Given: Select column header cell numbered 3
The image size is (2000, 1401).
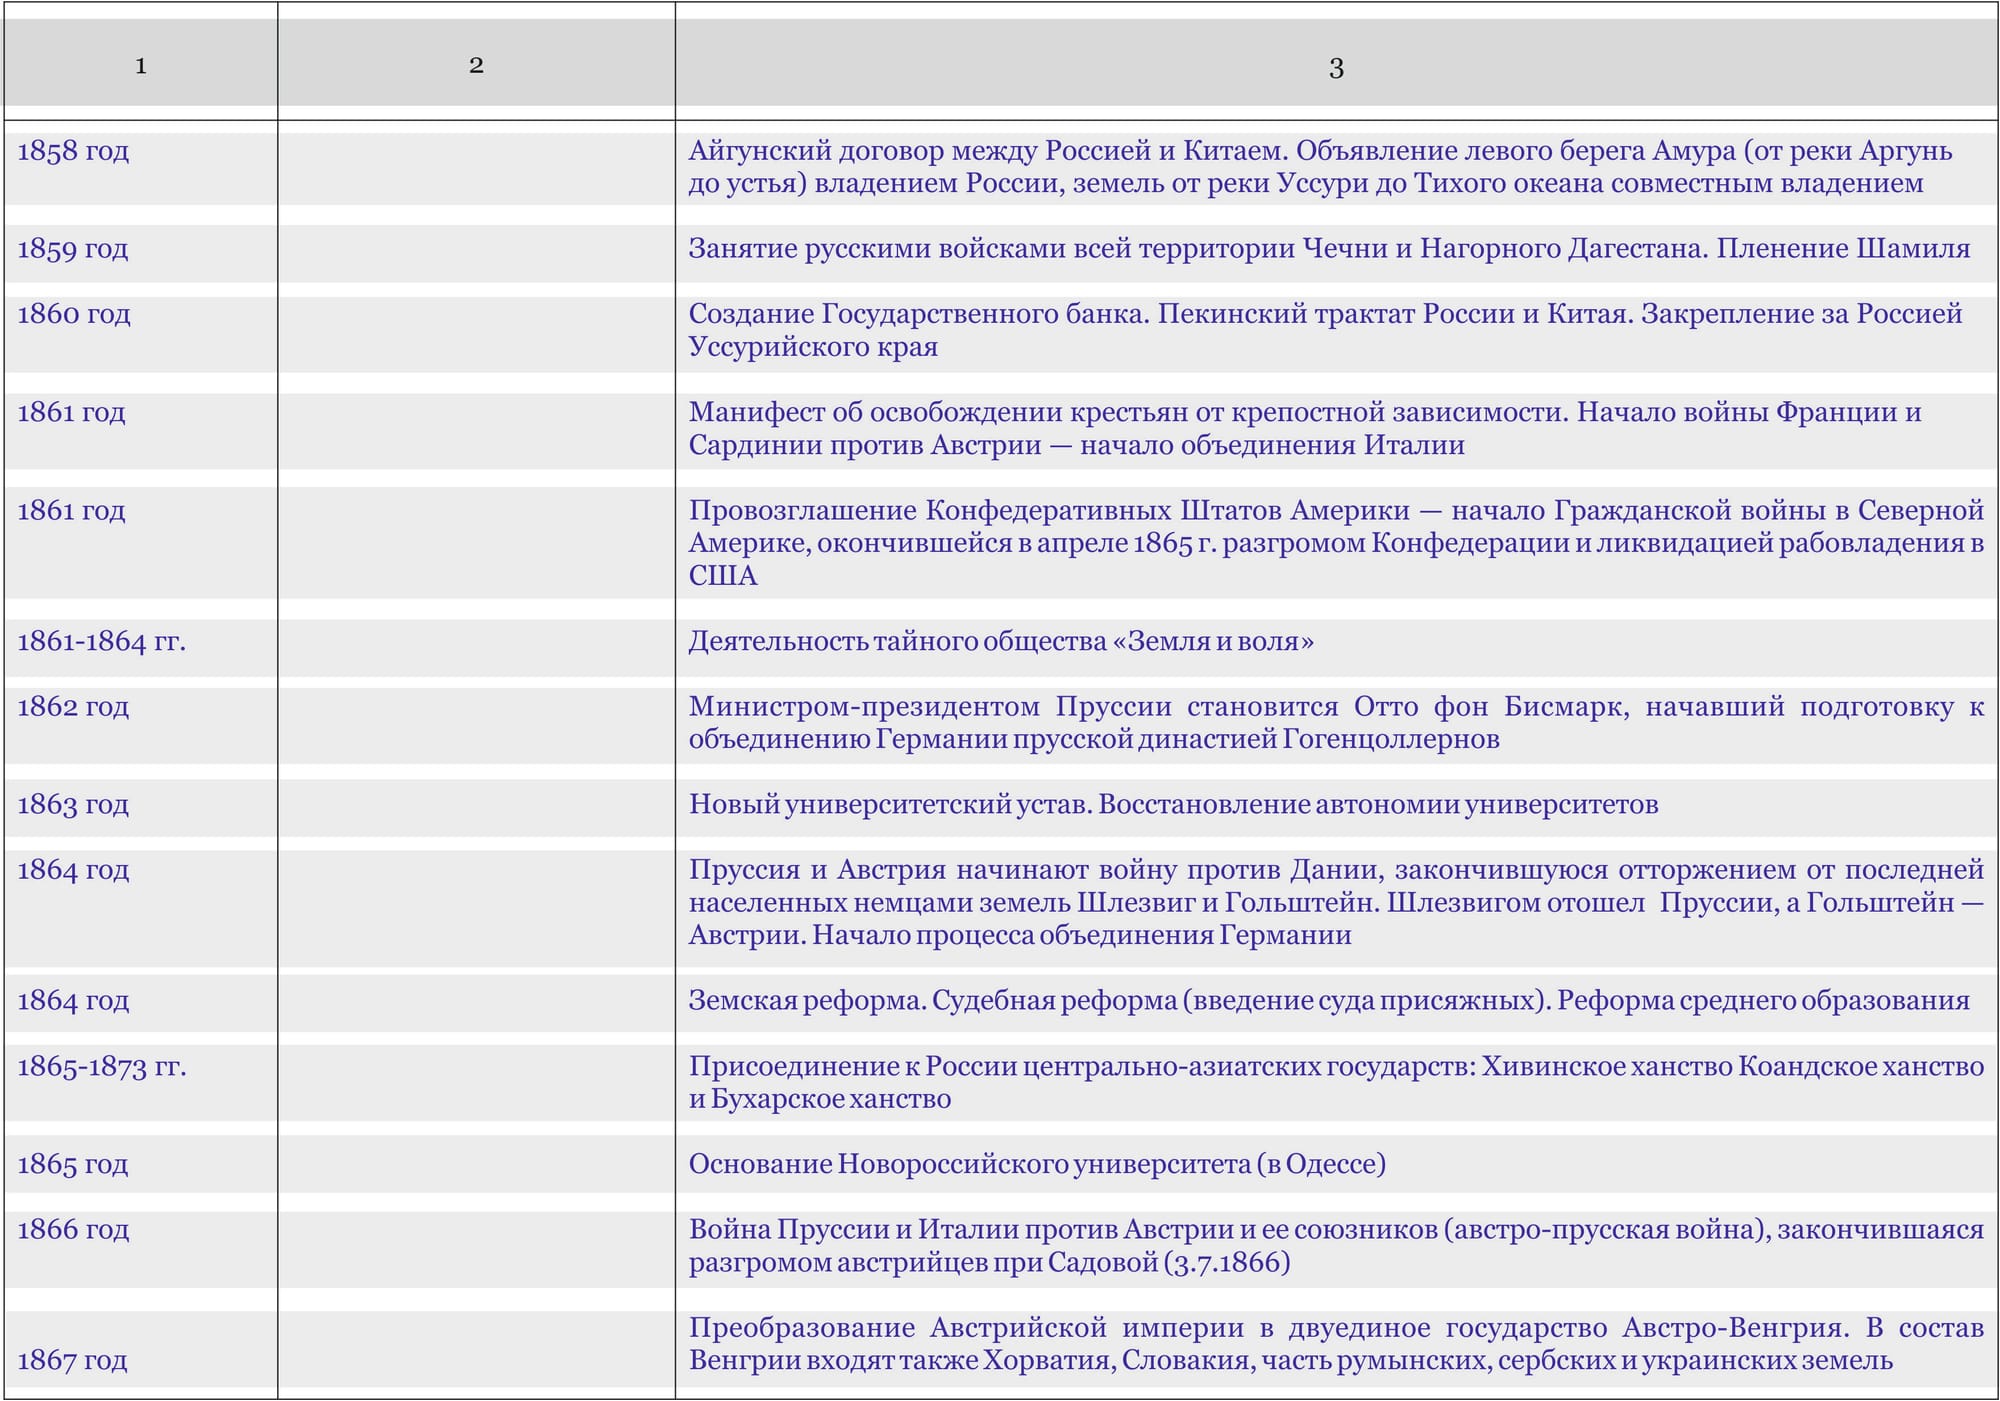Looking at the screenshot, I should [1336, 62].
